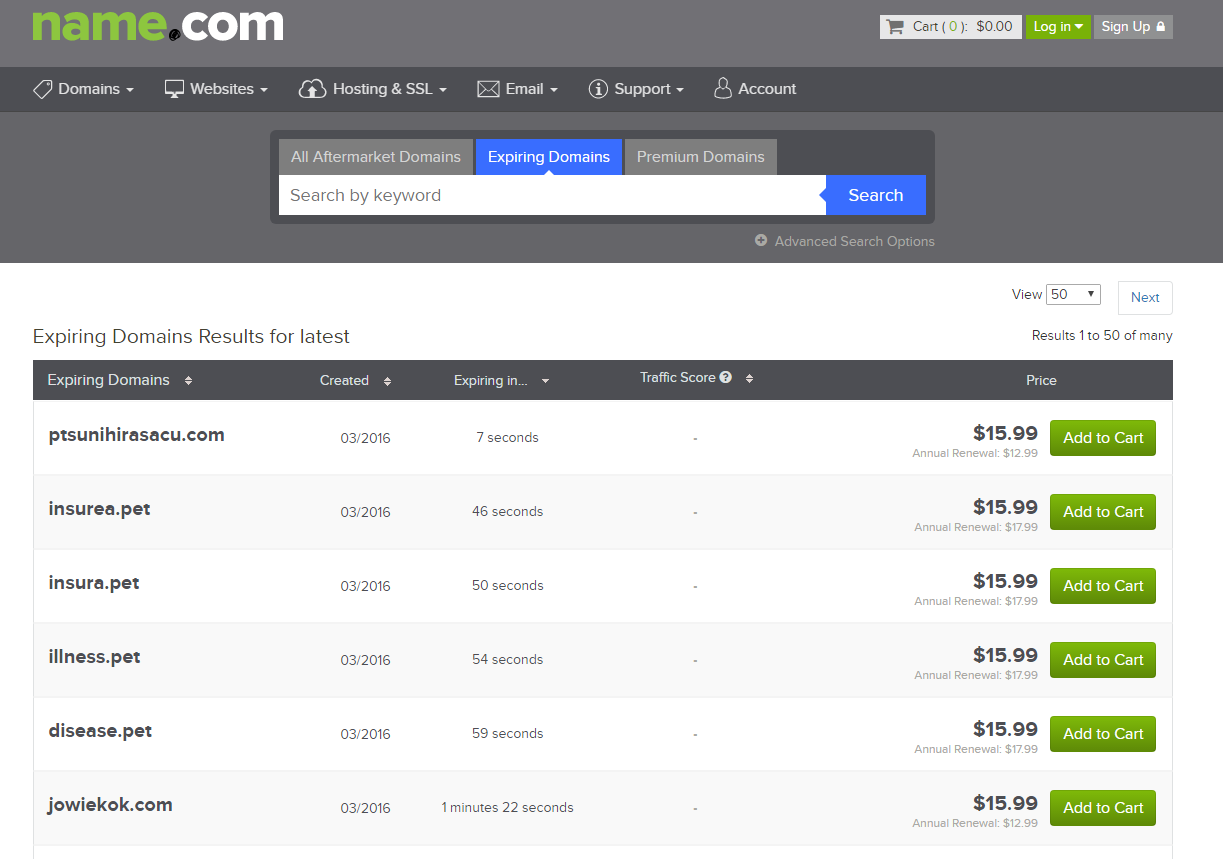Open the Log in dropdown

[1058, 27]
